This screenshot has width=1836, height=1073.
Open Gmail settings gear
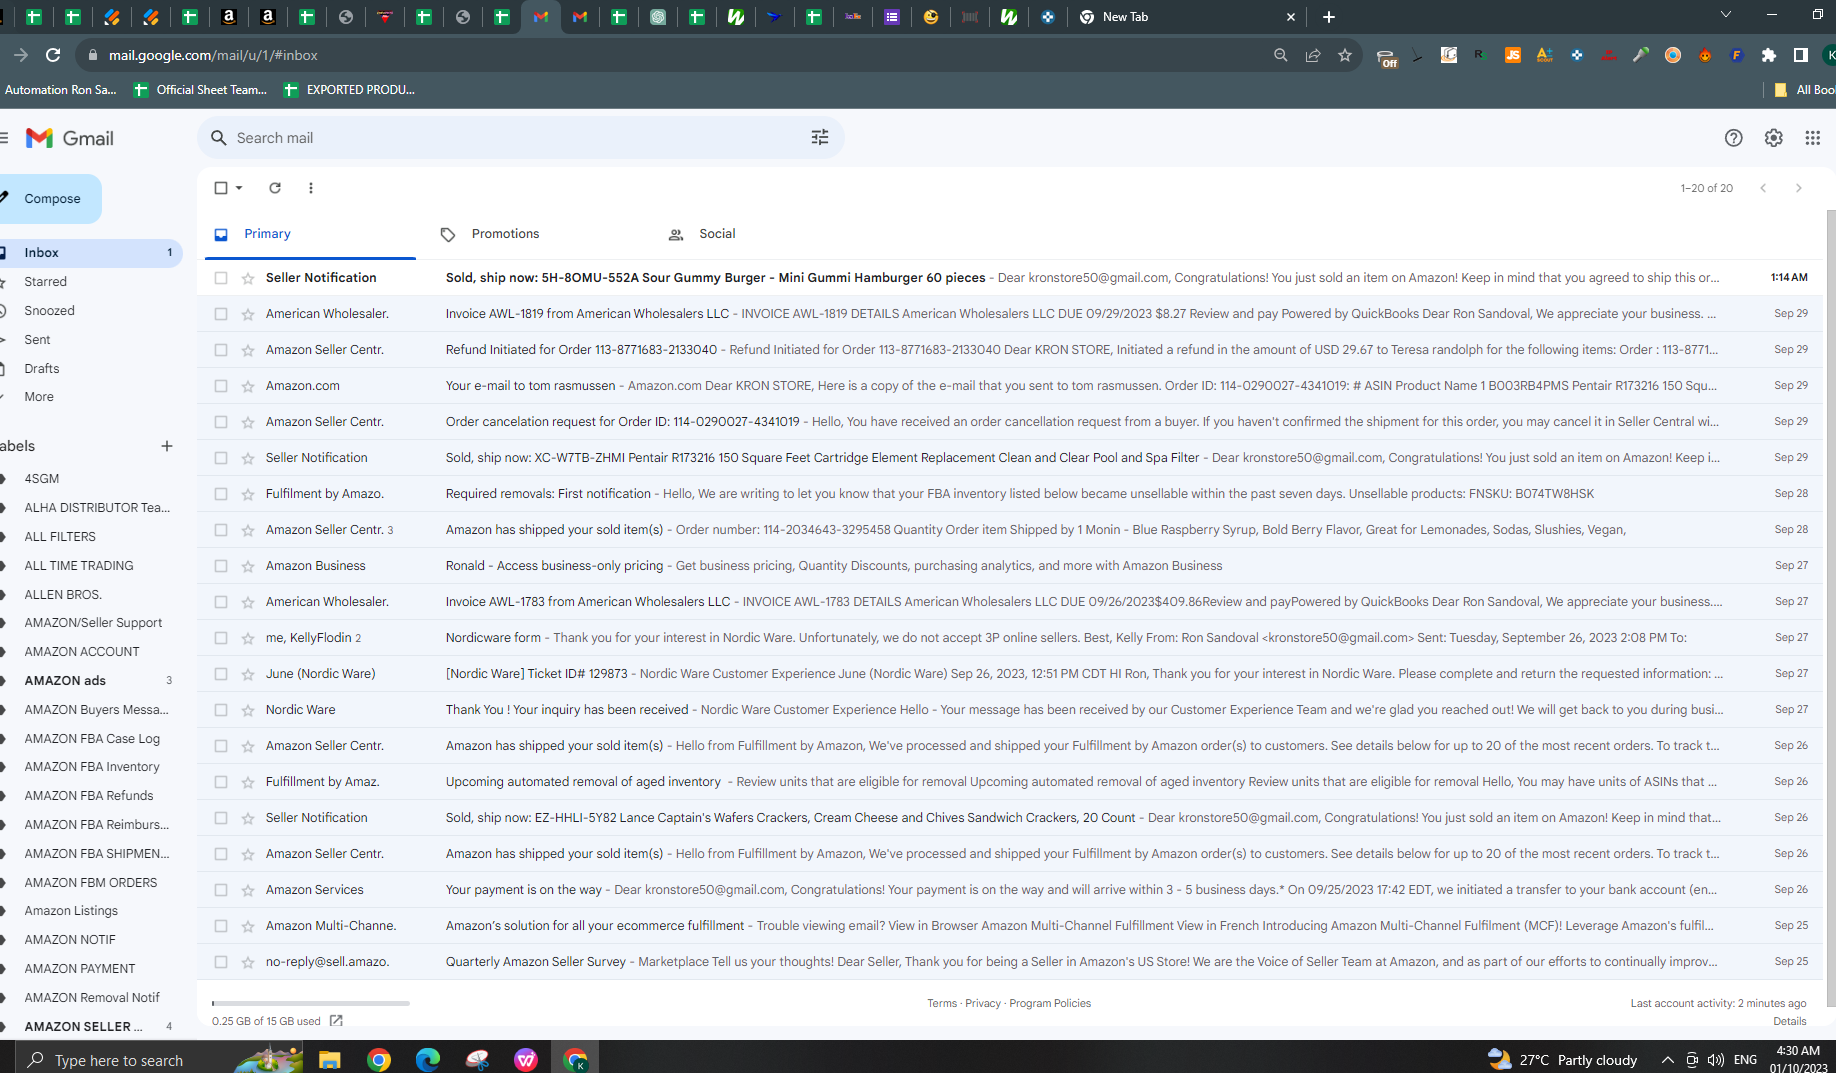click(x=1773, y=138)
